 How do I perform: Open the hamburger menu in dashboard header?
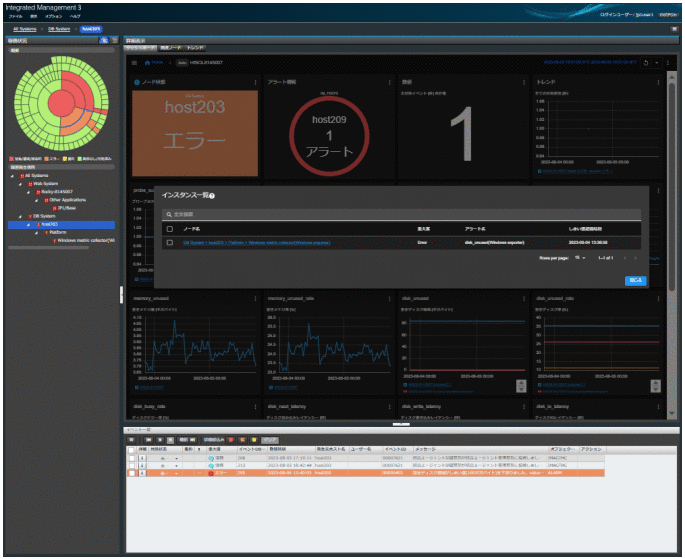(x=135, y=62)
